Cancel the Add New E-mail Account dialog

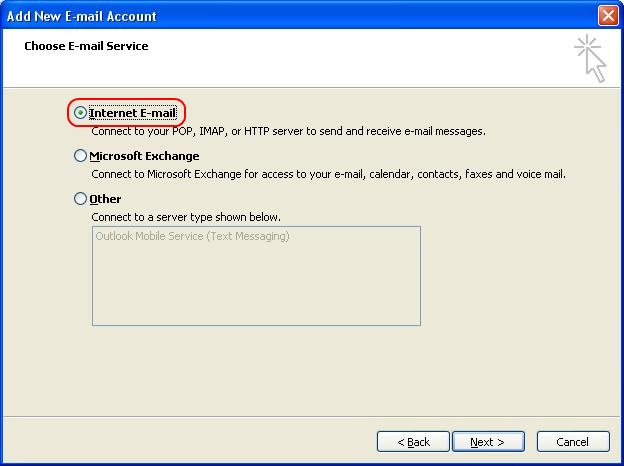[x=573, y=442]
